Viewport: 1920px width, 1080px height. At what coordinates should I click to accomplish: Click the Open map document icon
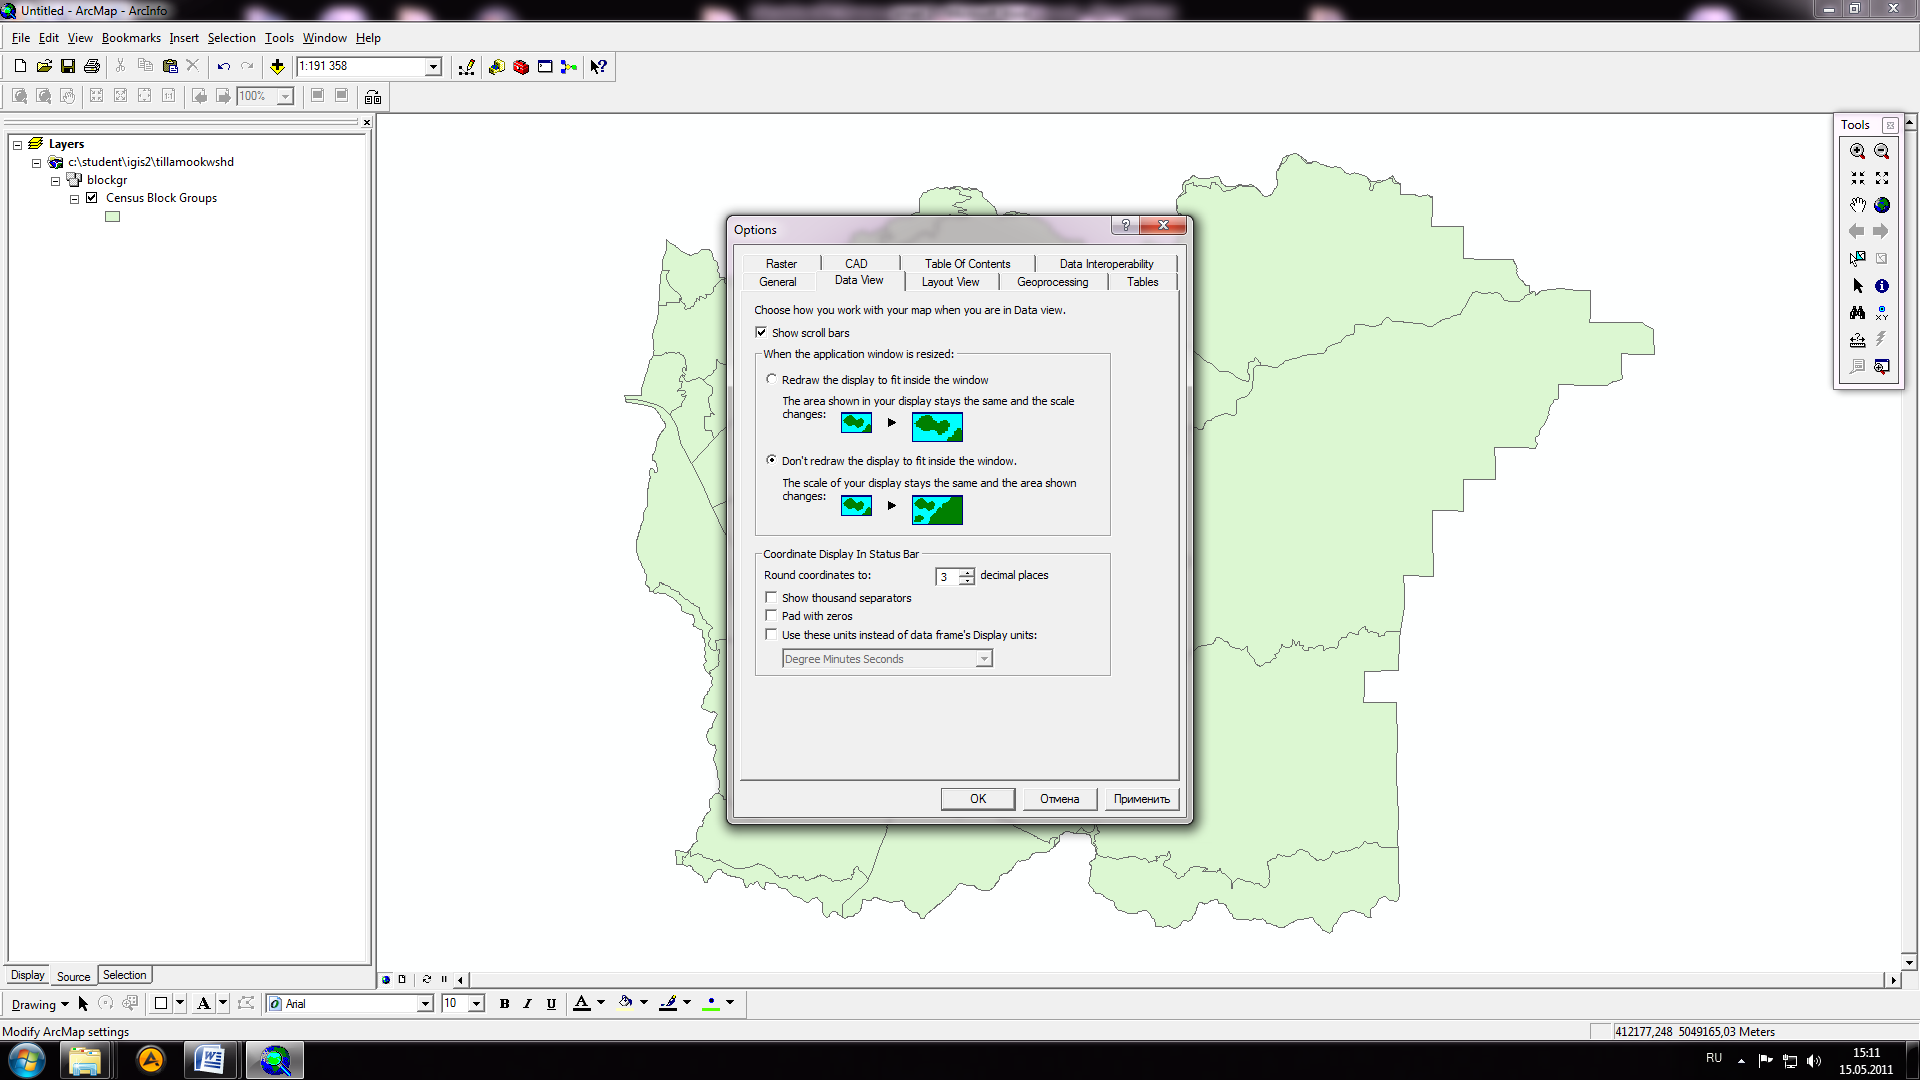pos(44,66)
